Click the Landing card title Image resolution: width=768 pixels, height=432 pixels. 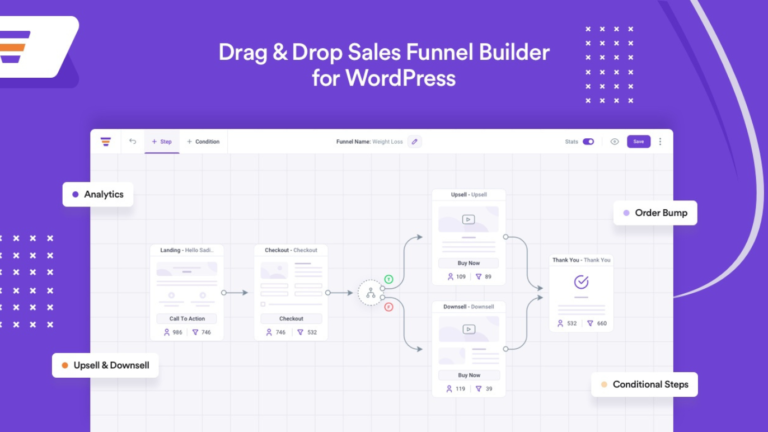(187, 250)
